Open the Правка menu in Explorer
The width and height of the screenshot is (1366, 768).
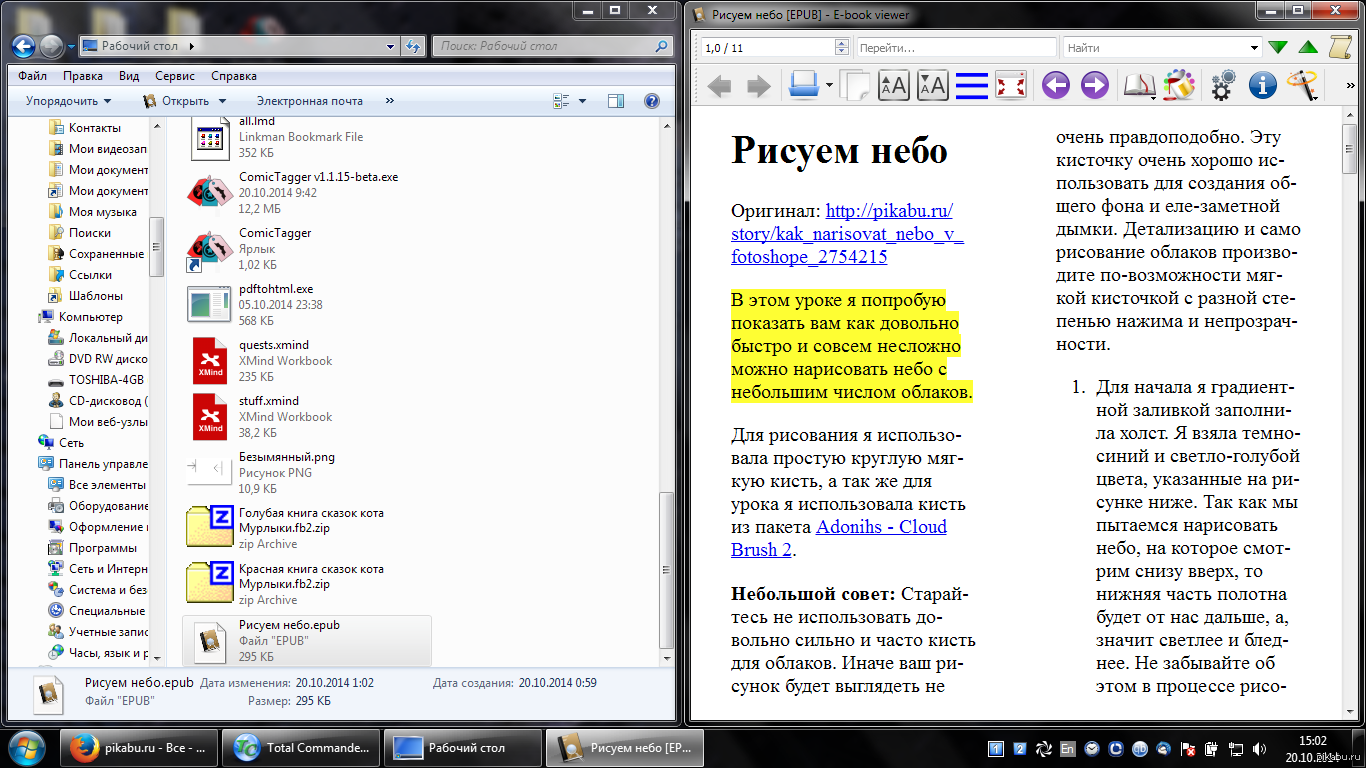point(82,76)
